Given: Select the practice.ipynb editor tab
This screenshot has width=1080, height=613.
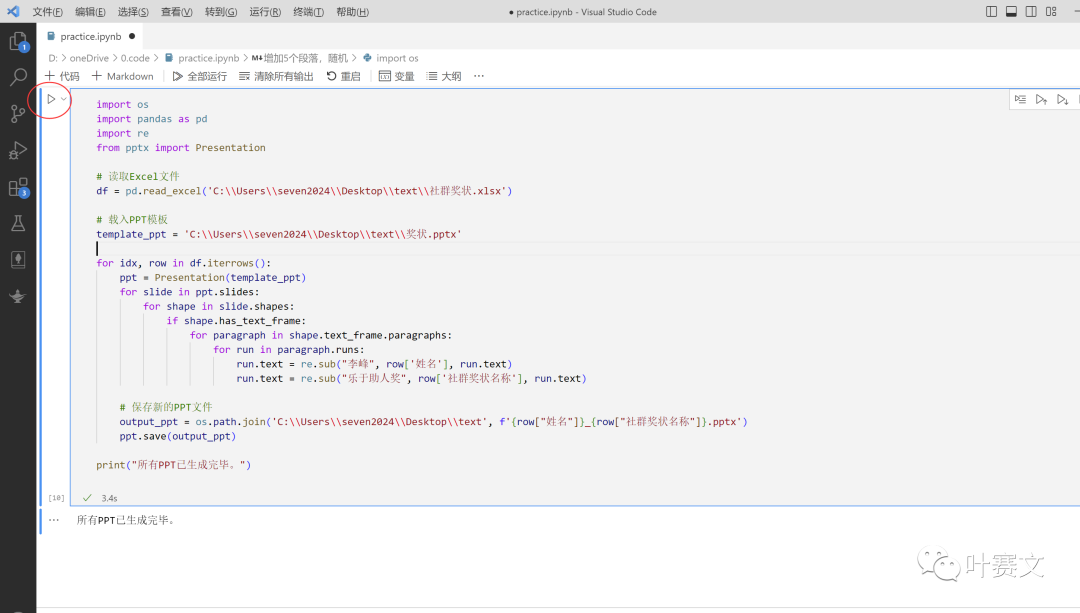Looking at the screenshot, I should [x=91, y=36].
